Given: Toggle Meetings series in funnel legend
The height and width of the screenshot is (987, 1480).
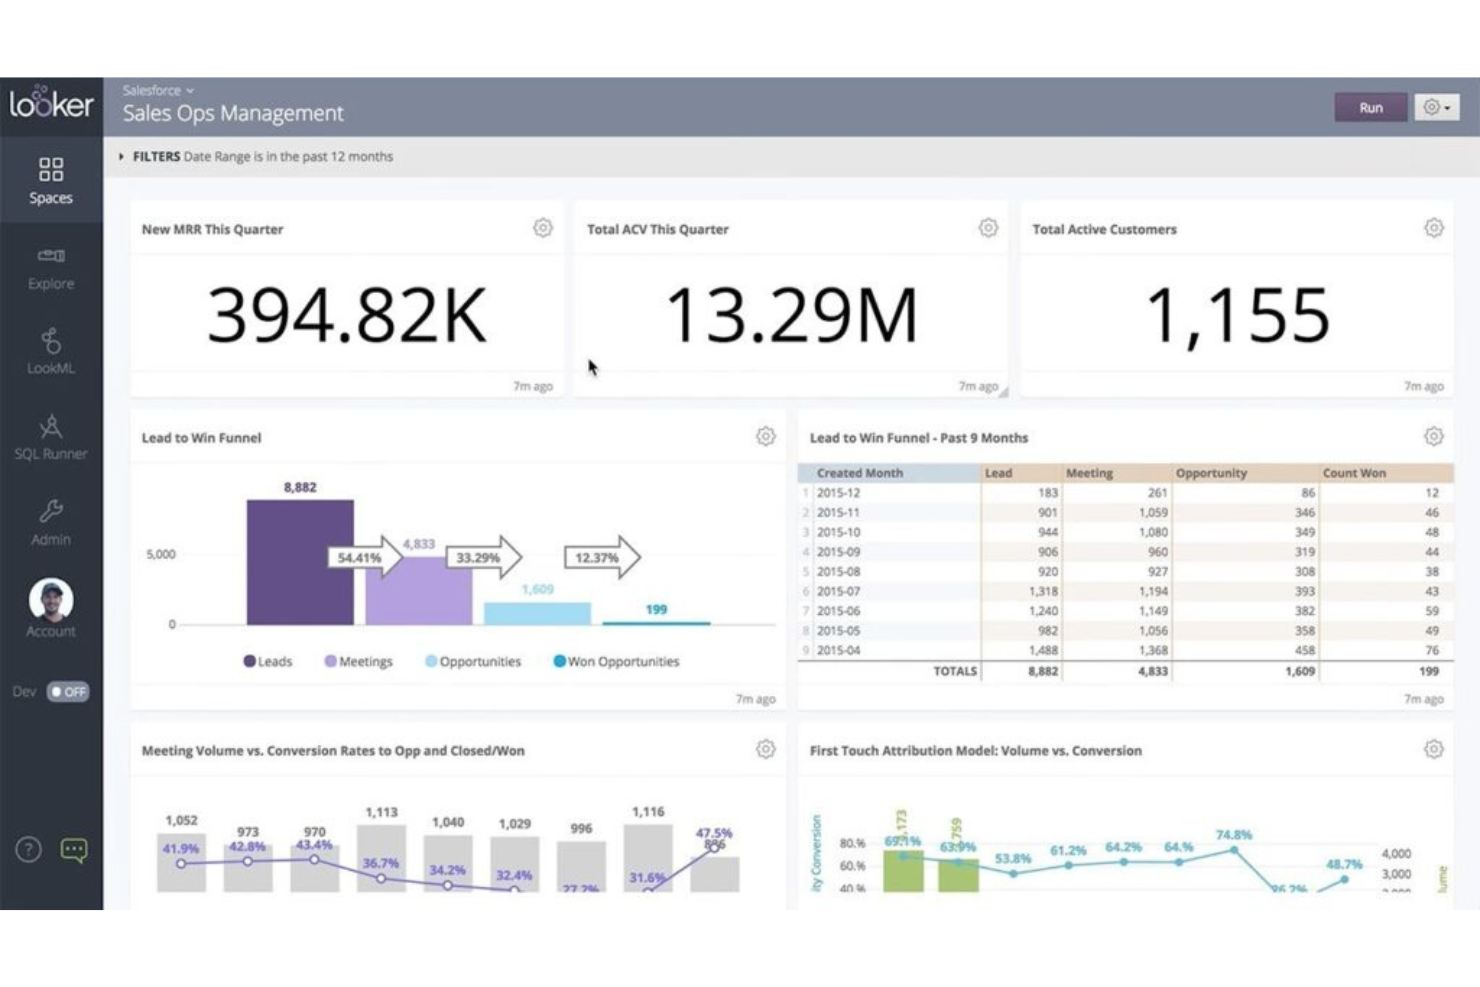Looking at the screenshot, I should 358,661.
